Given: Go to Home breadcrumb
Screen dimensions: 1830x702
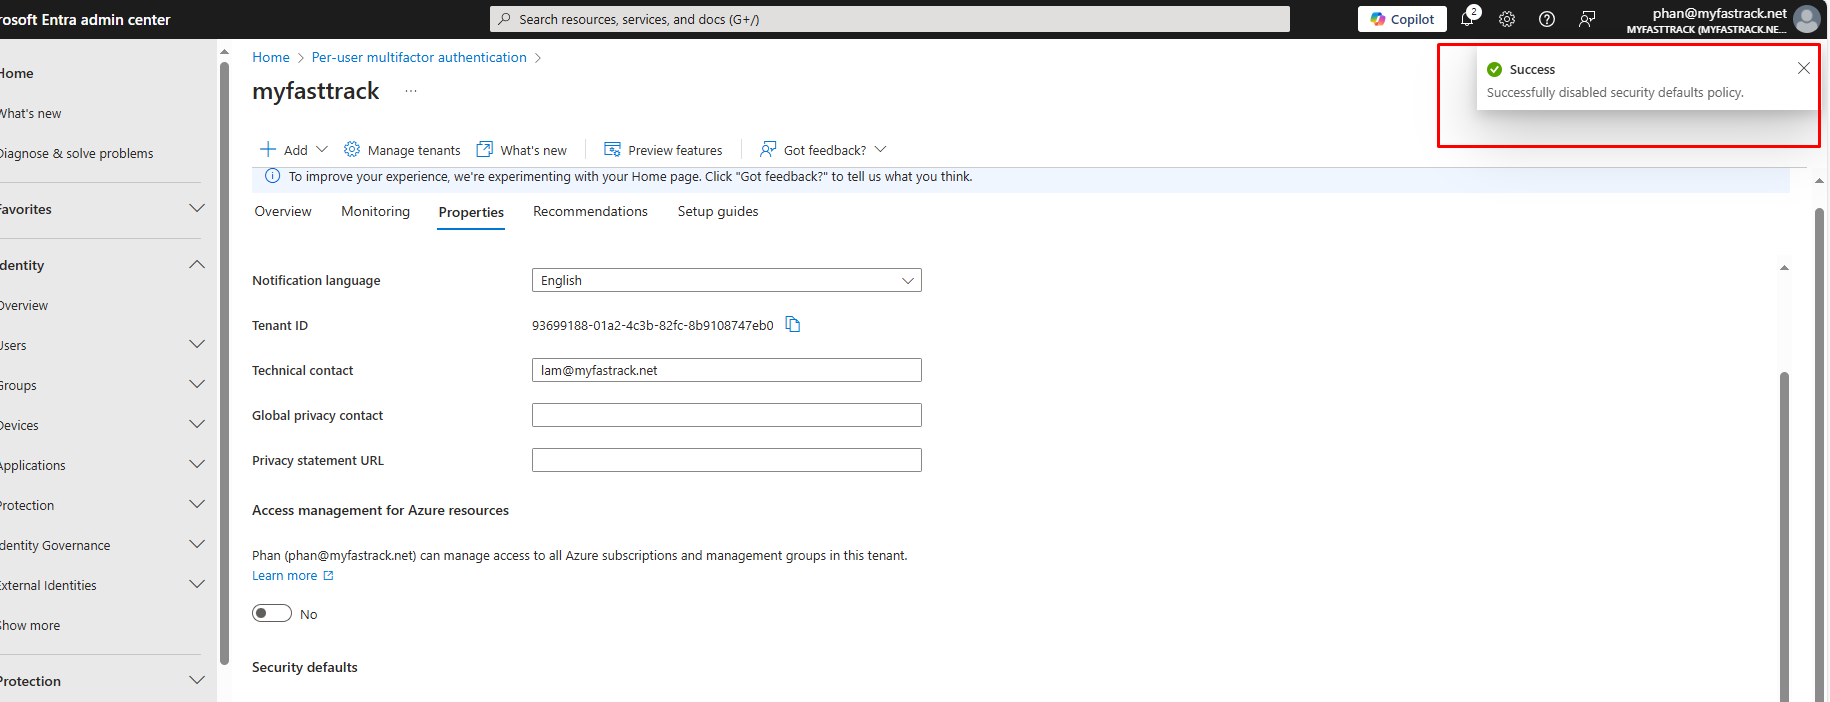Looking at the screenshot, I should (271, 57).
